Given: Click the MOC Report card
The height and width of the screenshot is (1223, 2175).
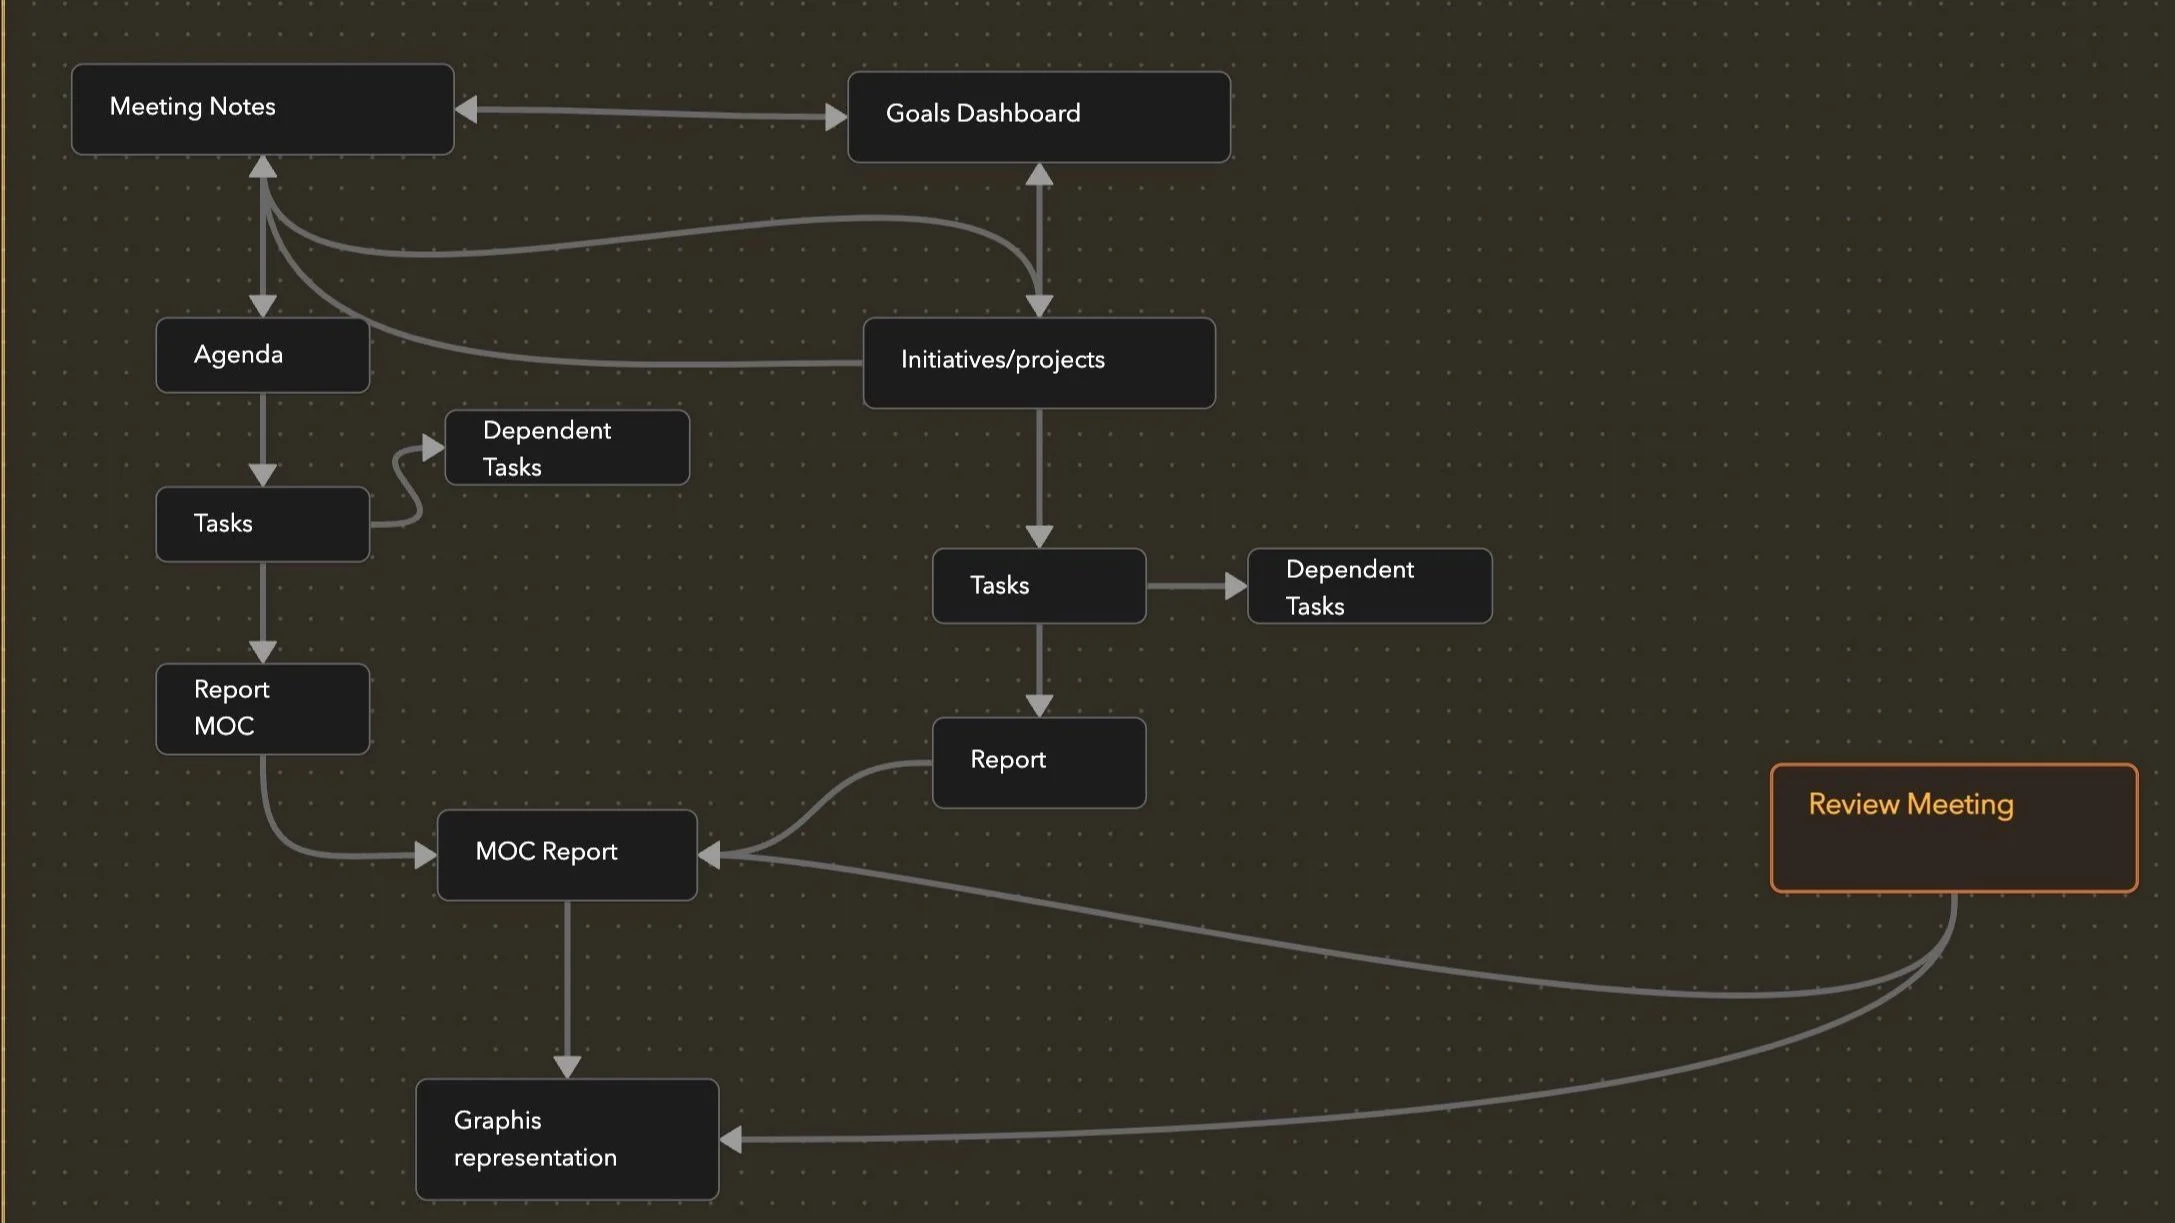Looking at the screenshot, I should click(566, 854).
